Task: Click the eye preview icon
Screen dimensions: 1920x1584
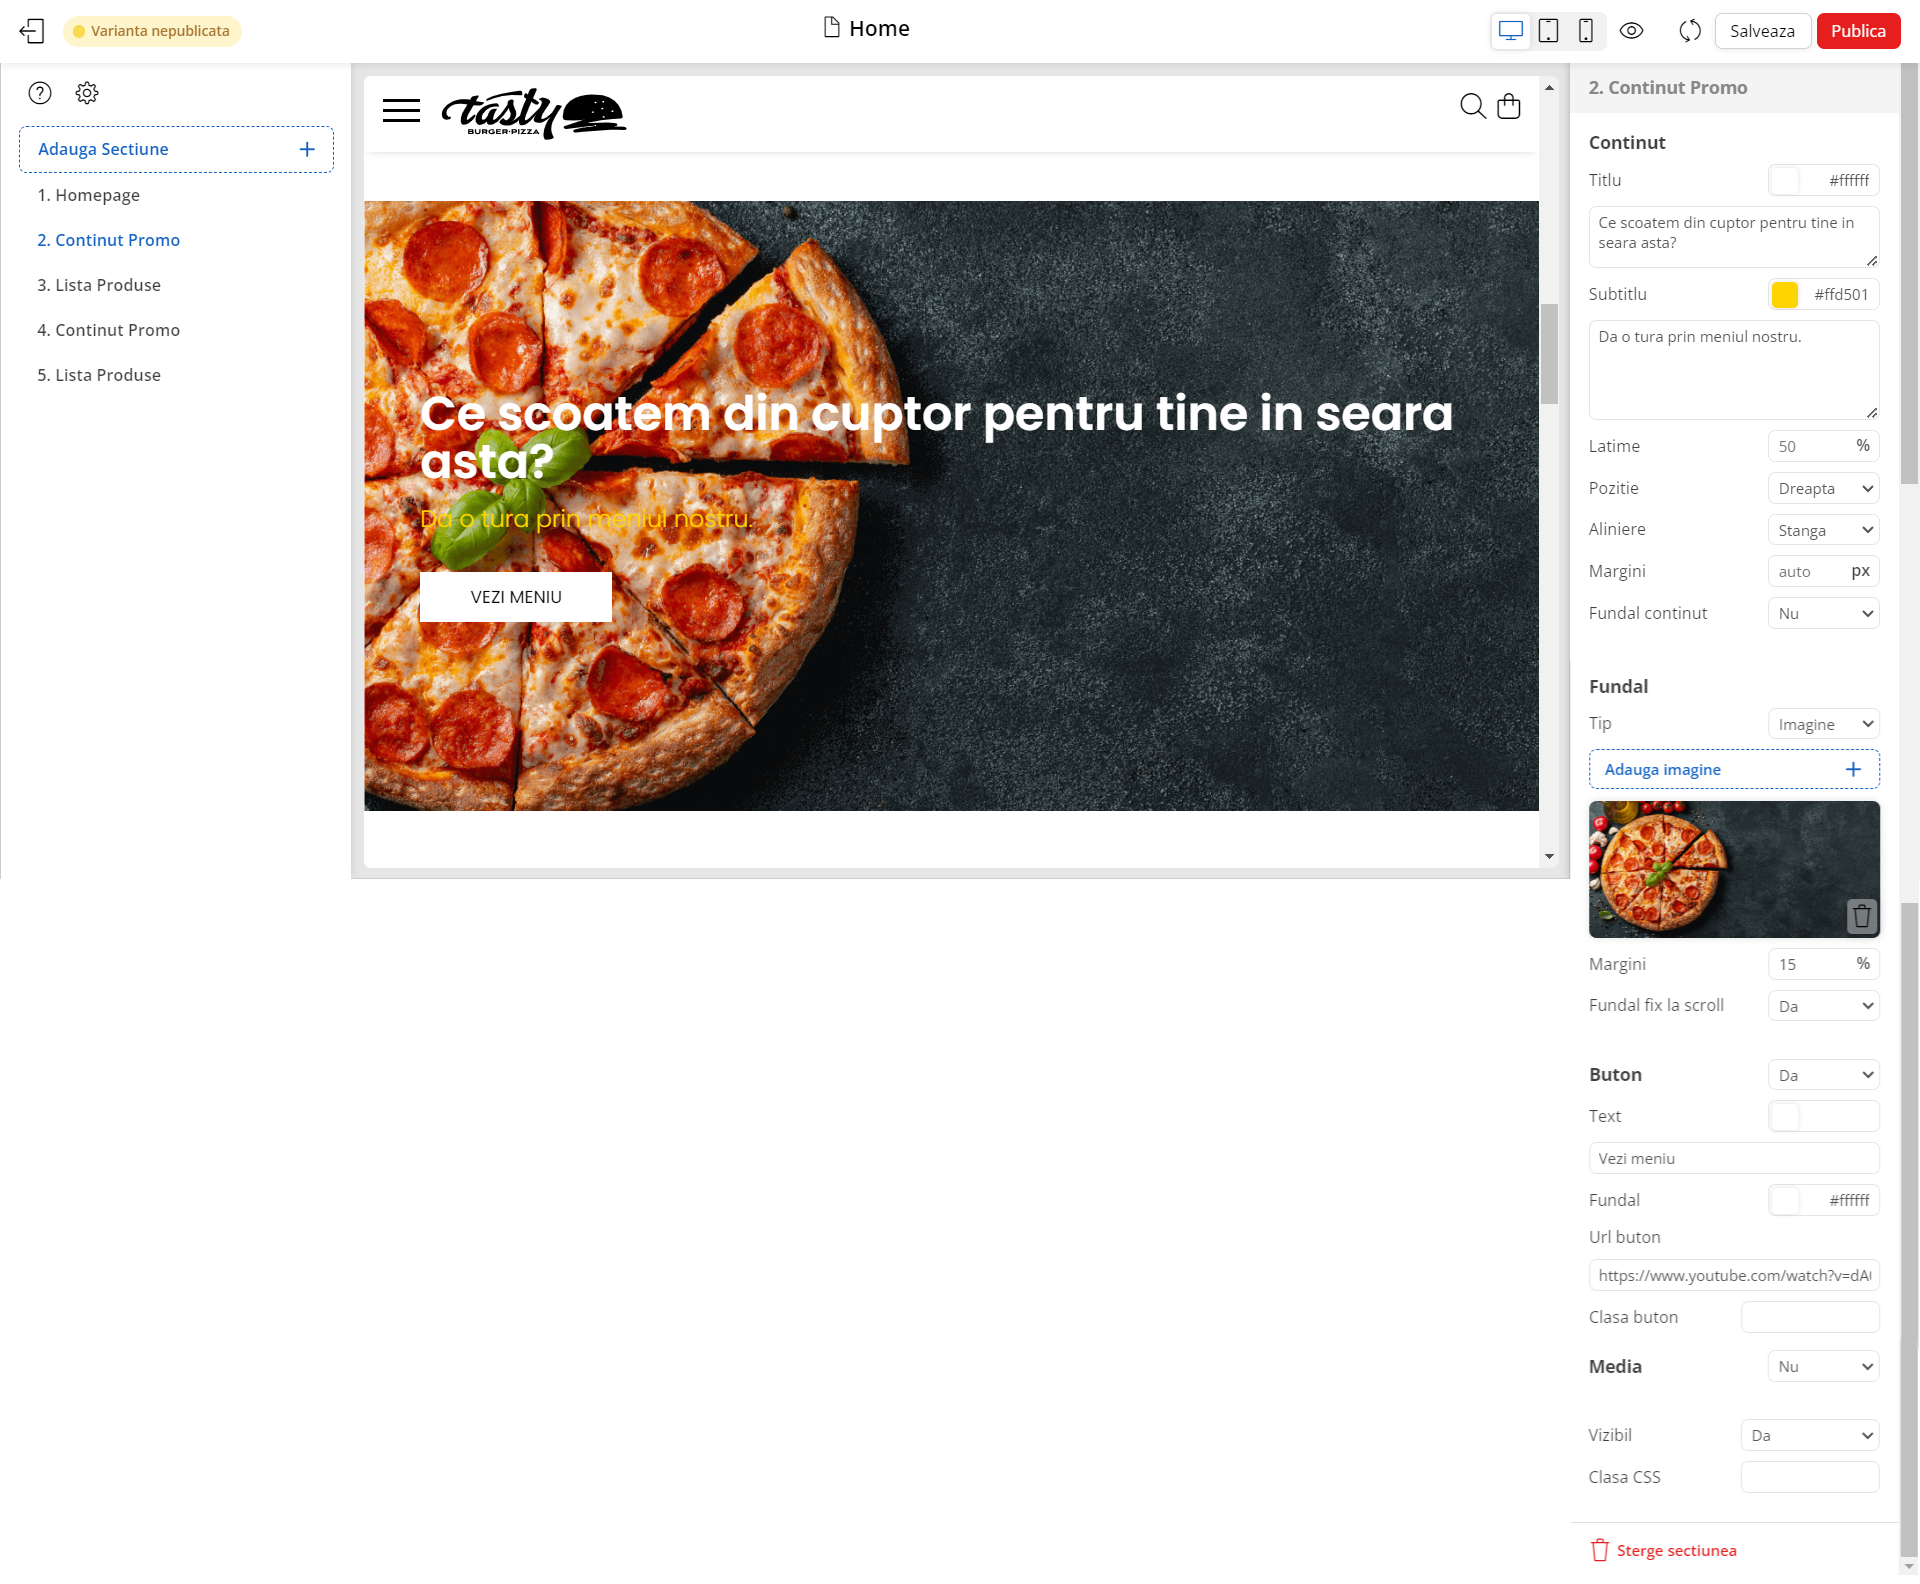Action: [x=1632, y=30]
